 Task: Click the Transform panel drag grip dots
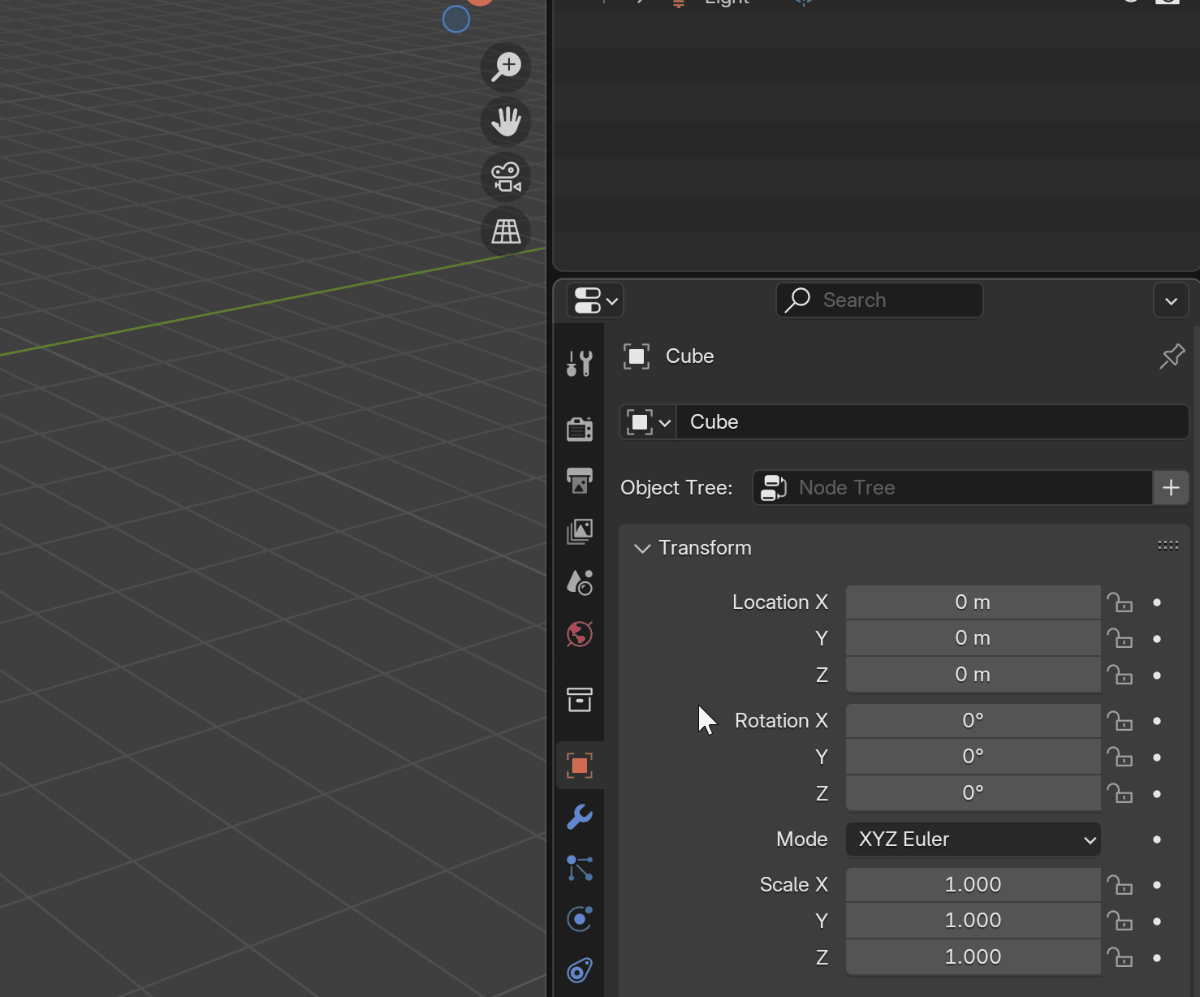[x=1168, y=546]
